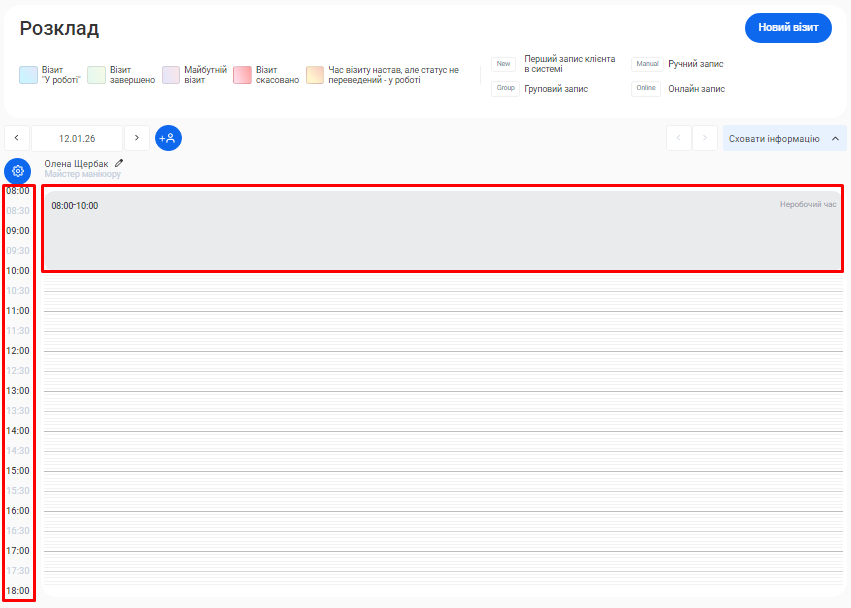The width and height of the screenshot is (851, 608).
Task: Collapse legend via Сховати інформацію chevron
Action: coord(835,139)
